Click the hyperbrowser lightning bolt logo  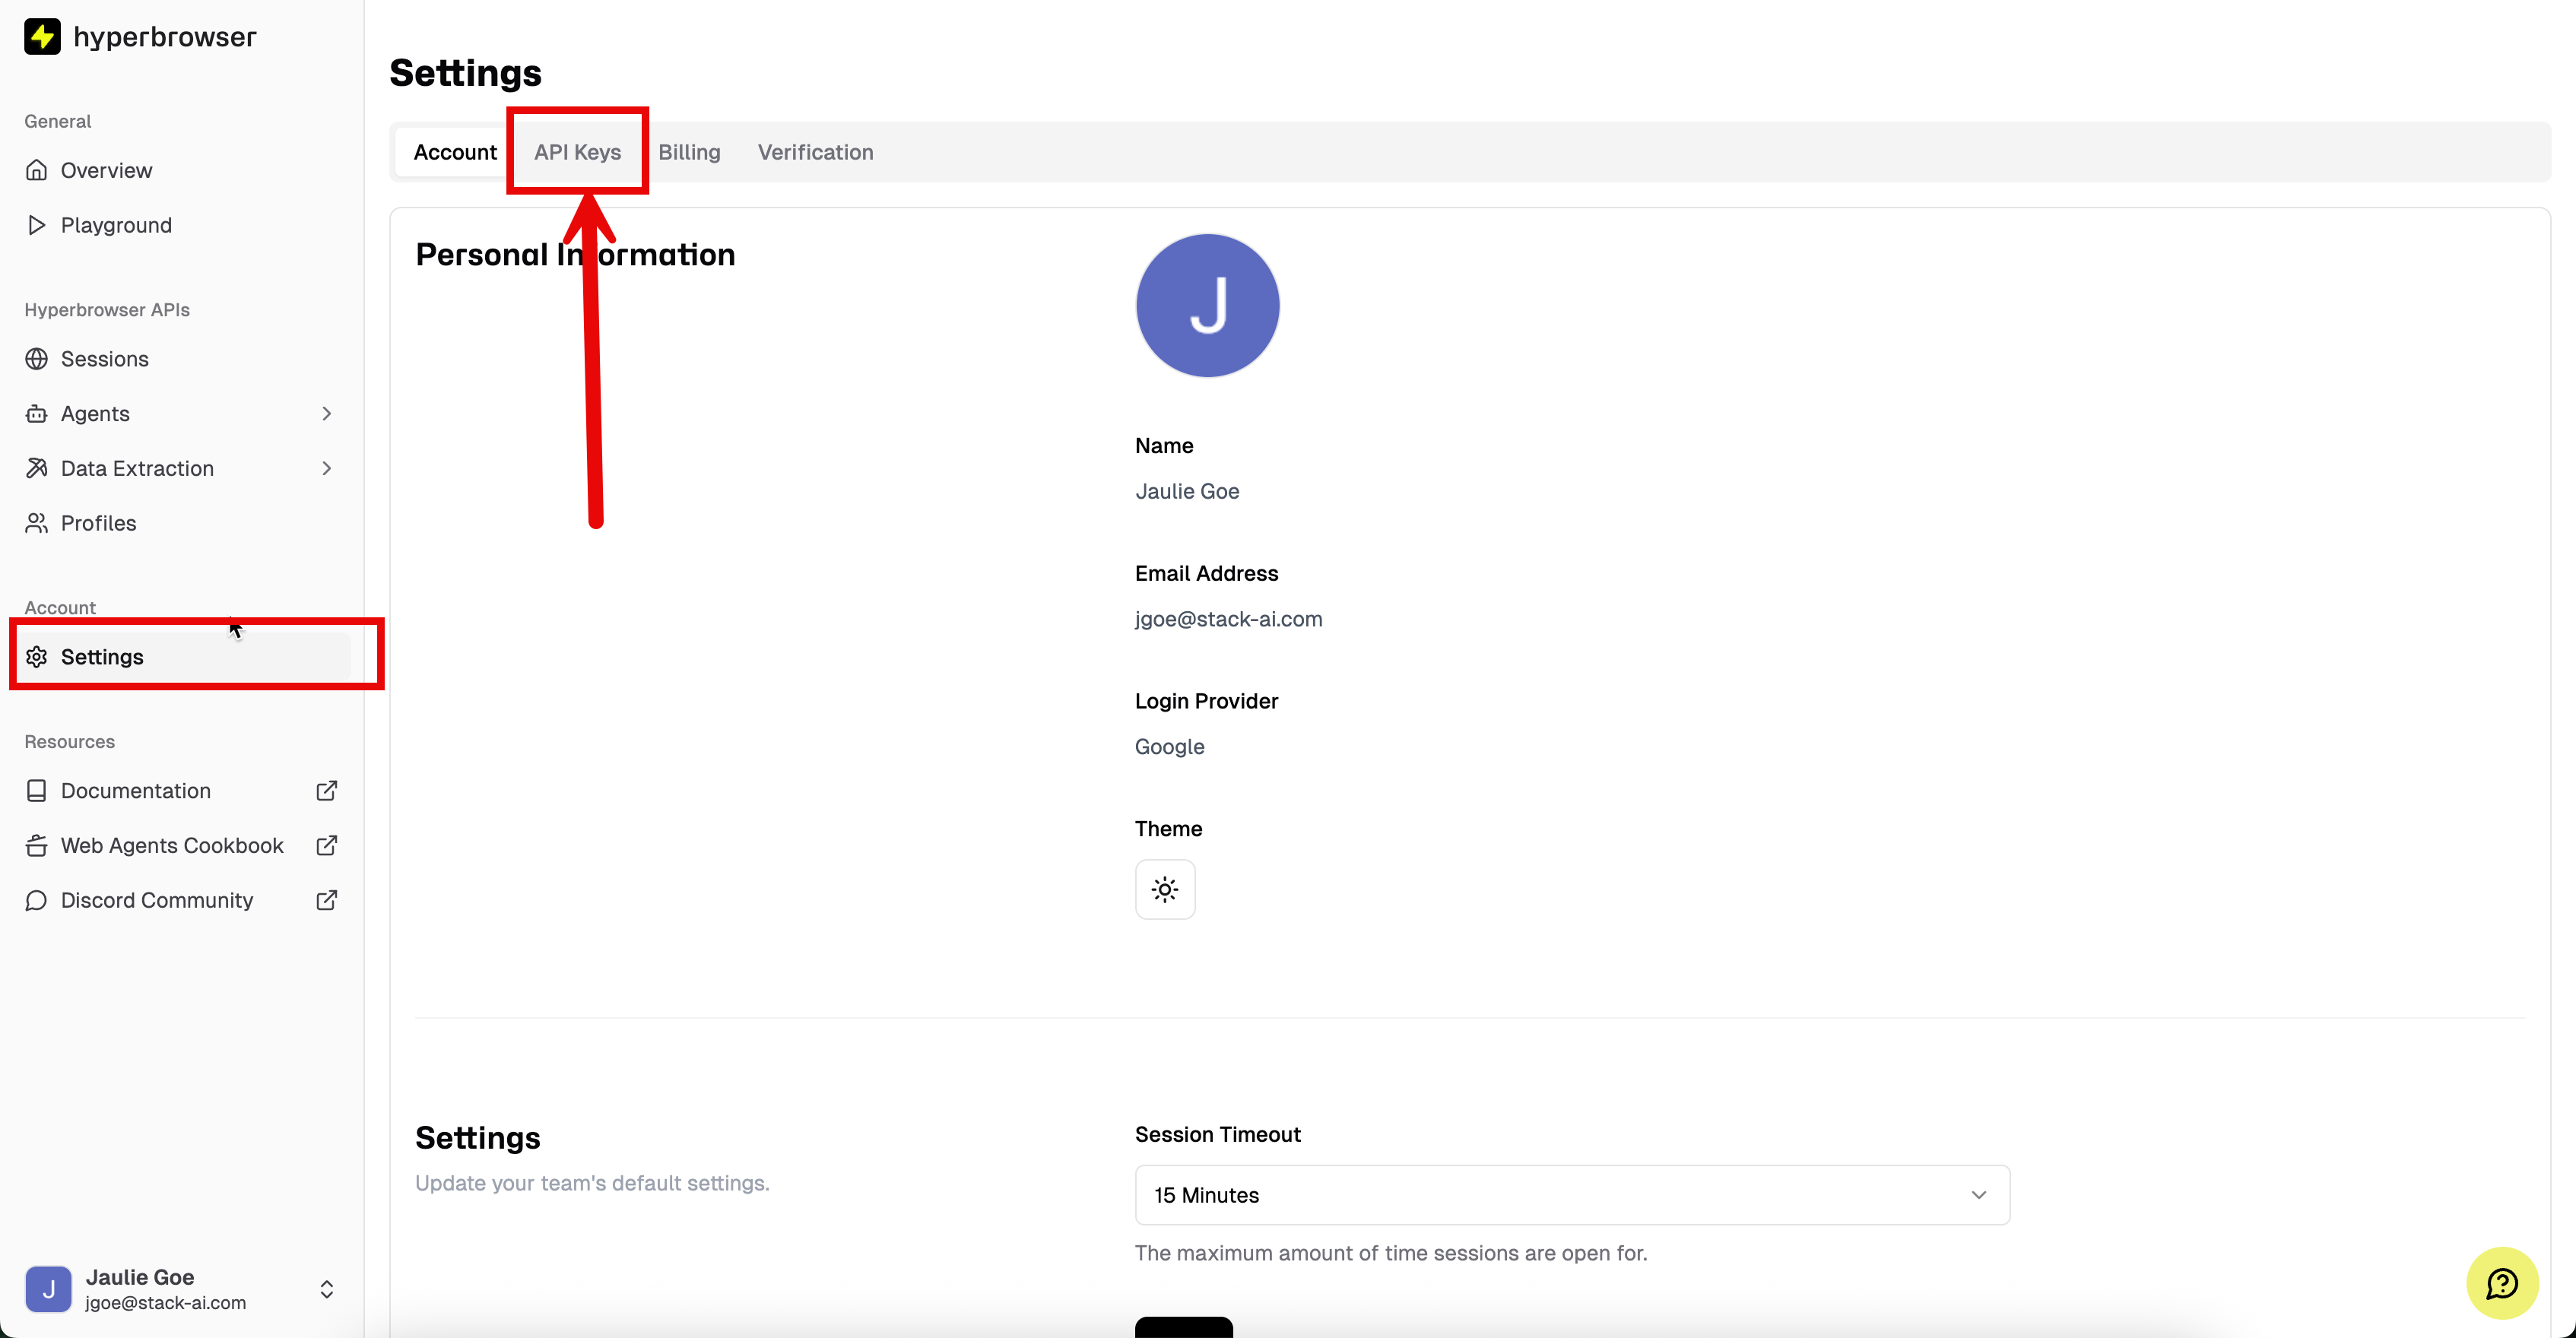pos(42,37)
